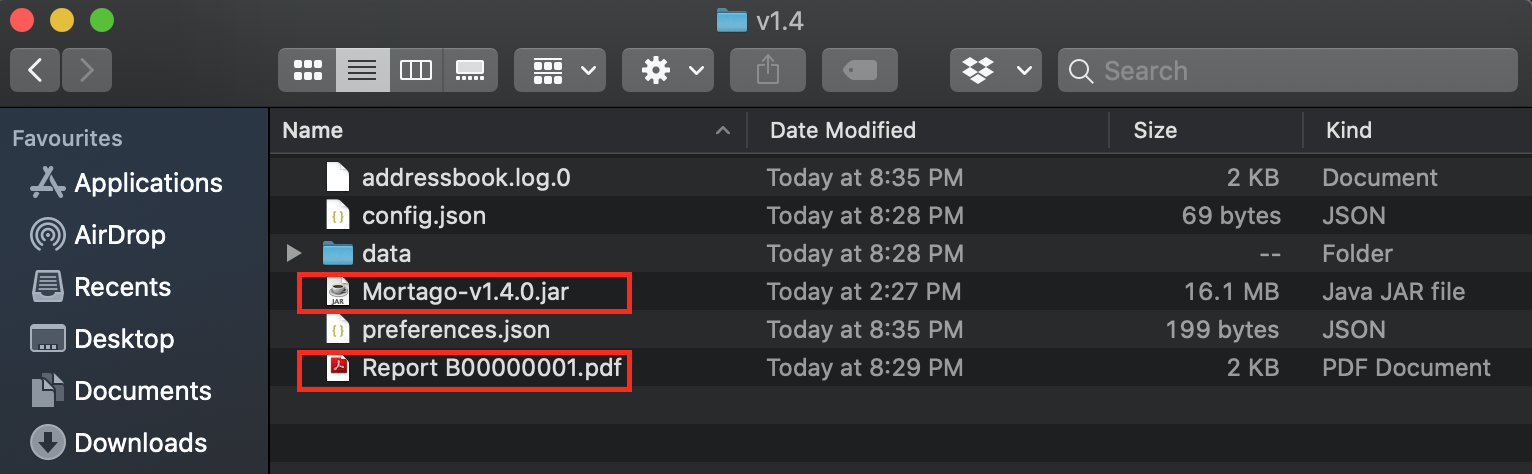Open the Dropbox toolbar dropdown
This screenshot has width=1532, height=474.
(996, 70)
